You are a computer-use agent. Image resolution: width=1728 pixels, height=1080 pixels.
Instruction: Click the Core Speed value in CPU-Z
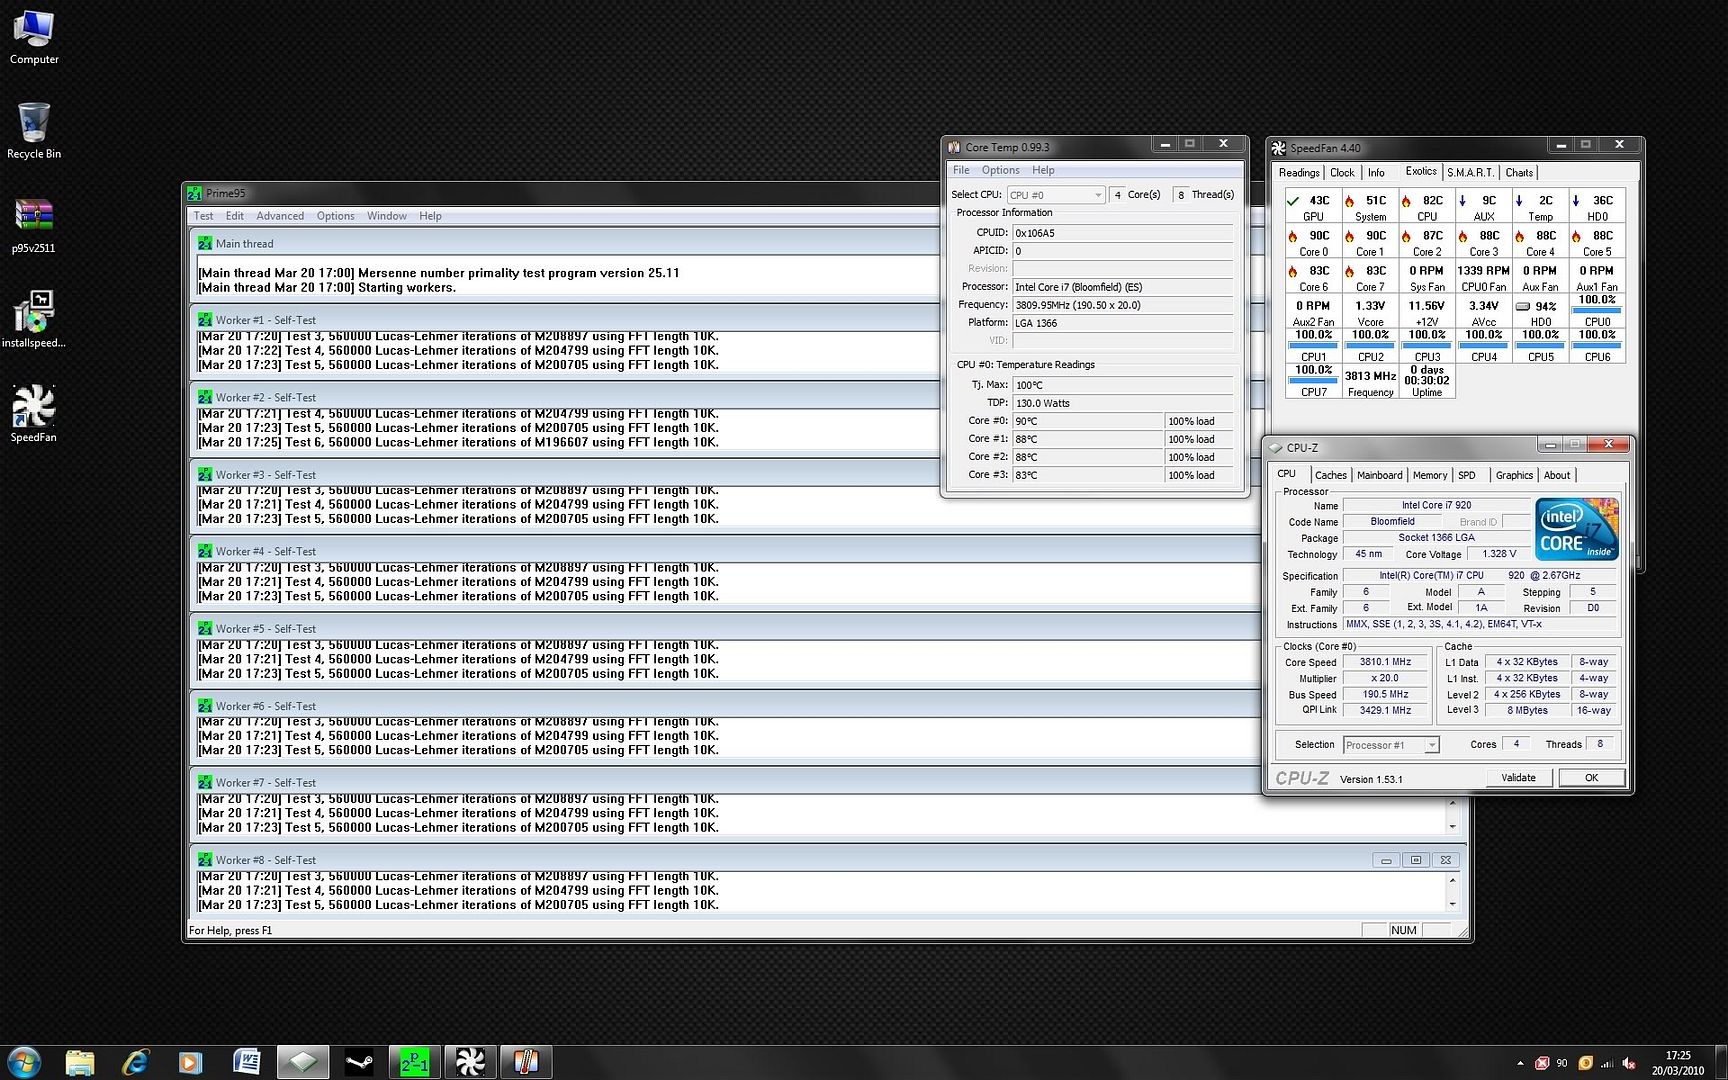coord(1385,662)
